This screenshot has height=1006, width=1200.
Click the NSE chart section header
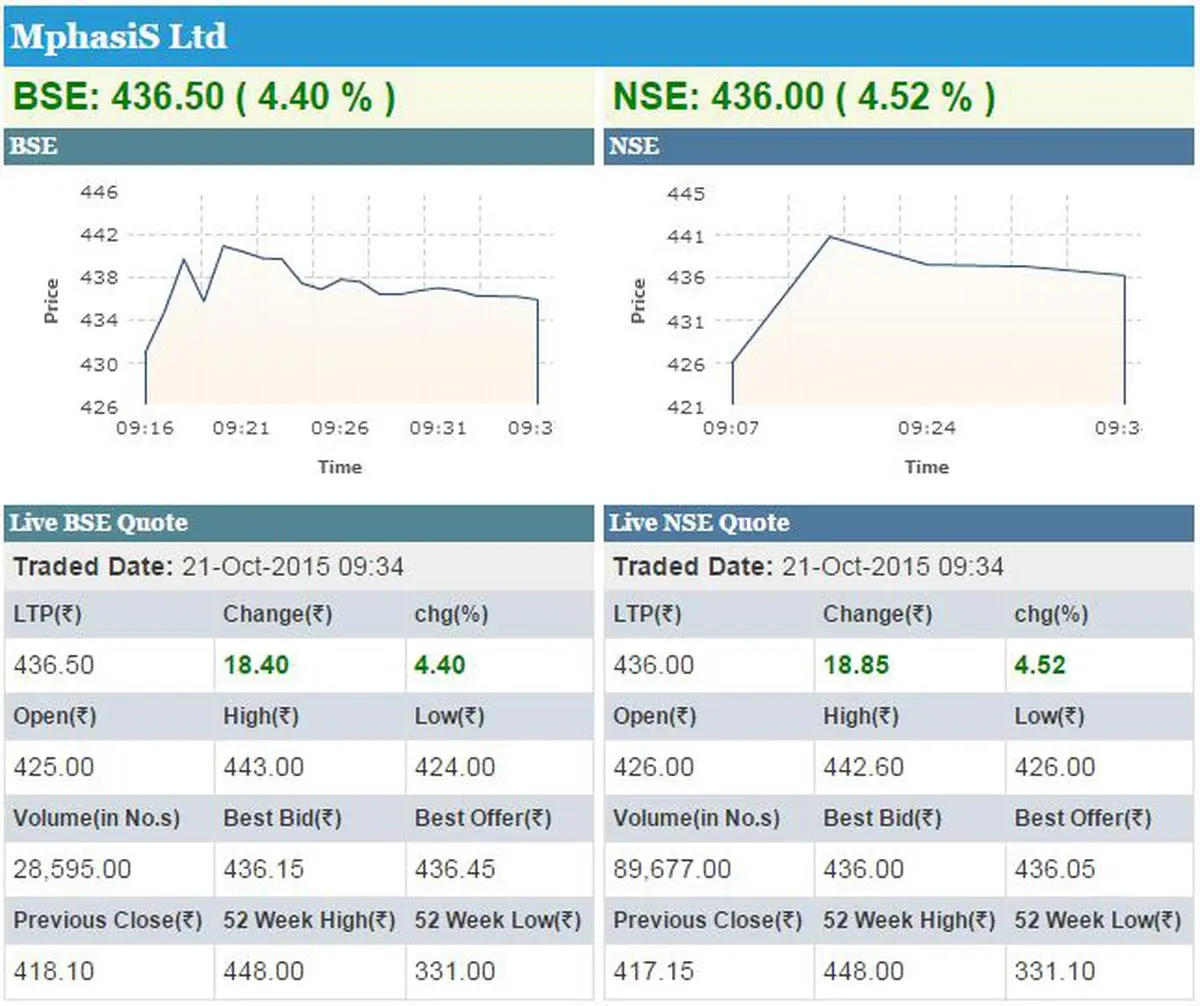[899, 147]
